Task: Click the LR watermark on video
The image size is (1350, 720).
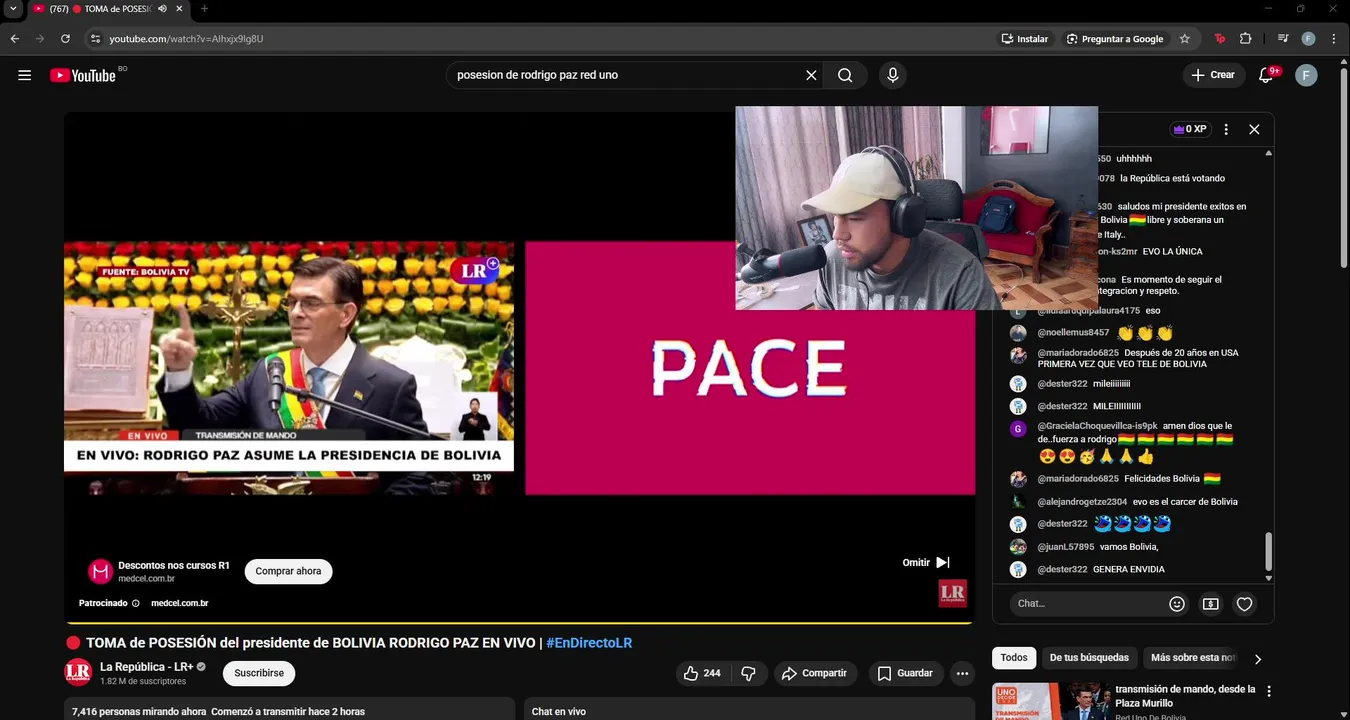Action: click(x=952, y=593)
